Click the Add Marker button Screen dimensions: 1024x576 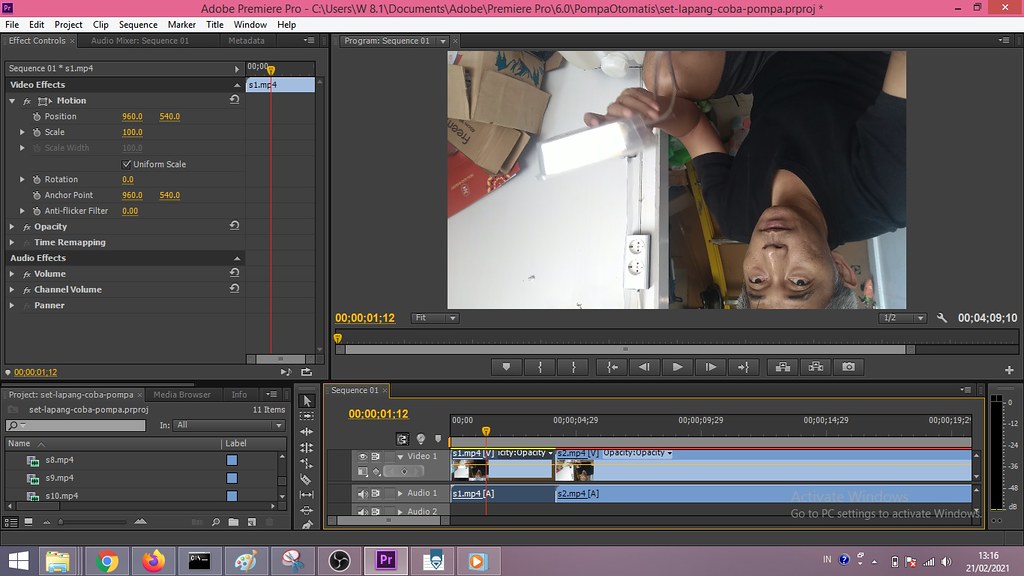506,367
